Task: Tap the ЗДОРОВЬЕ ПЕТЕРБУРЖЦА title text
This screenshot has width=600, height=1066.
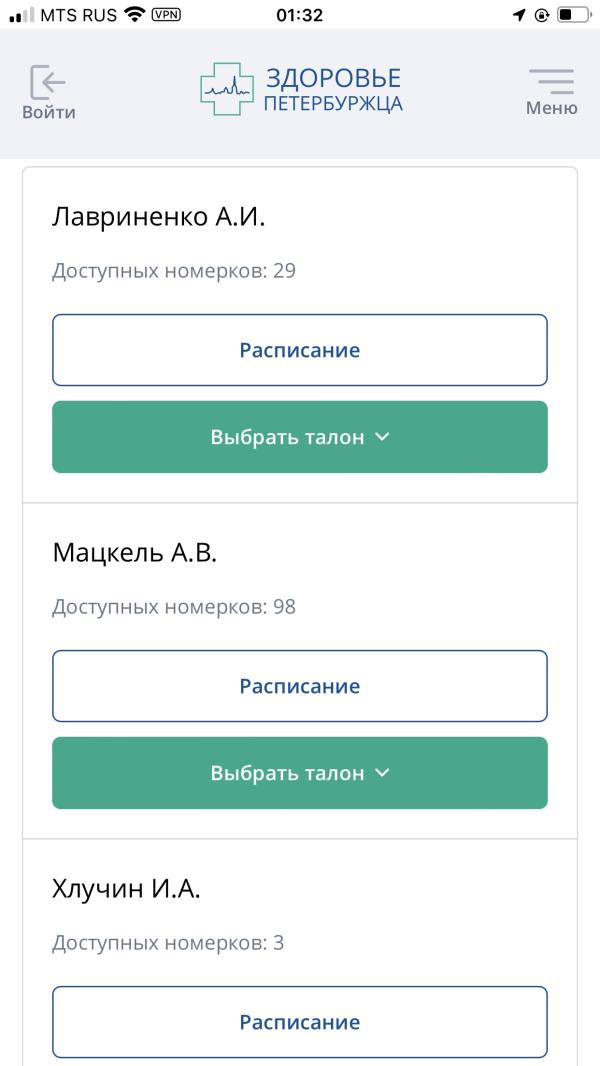Action: [333, 90]
